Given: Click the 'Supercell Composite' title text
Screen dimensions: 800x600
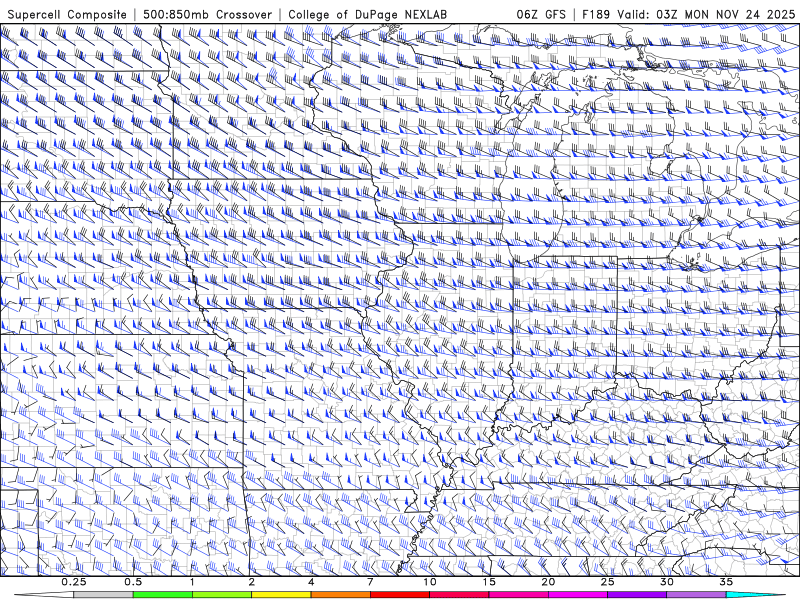Looking at the screenshot, I should tap(67, 15).
